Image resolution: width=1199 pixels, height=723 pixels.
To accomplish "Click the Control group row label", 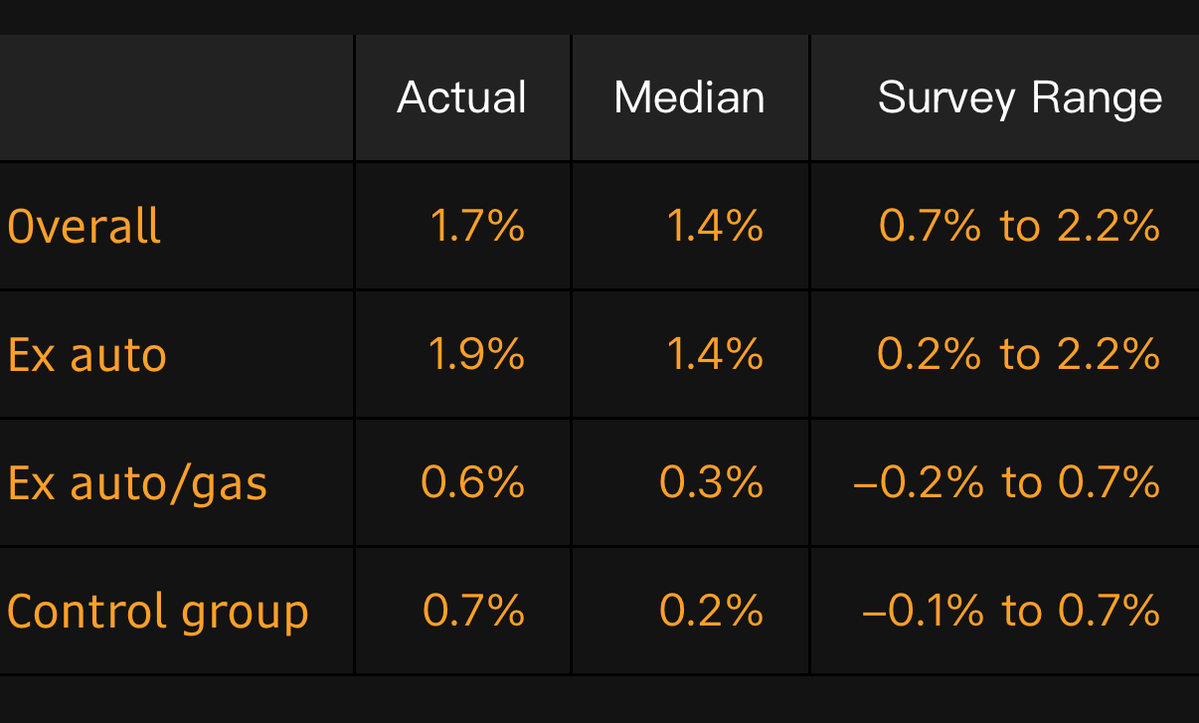I will point(158,611).
